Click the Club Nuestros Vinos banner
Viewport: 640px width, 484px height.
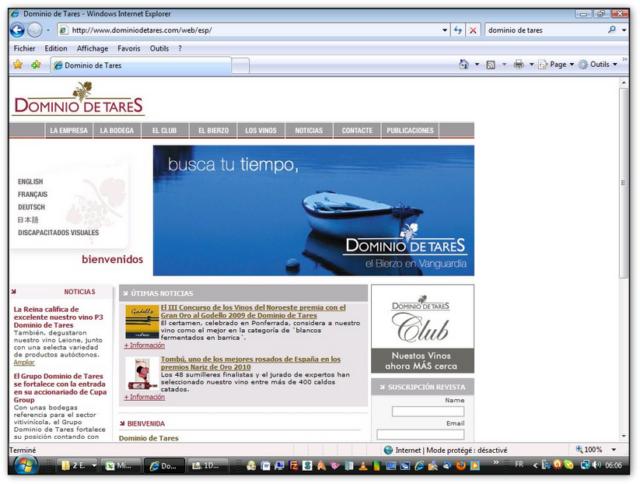(x=422, y=329)
